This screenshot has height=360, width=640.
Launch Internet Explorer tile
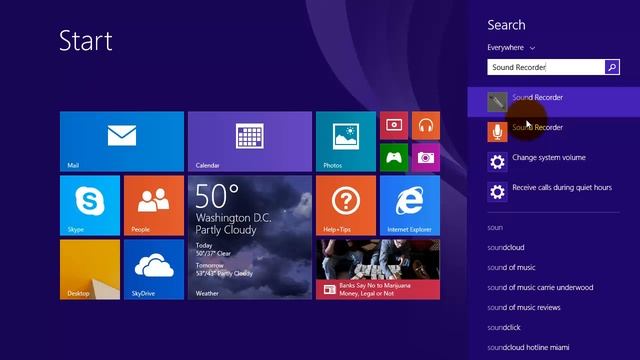click(x=410, y=205)
